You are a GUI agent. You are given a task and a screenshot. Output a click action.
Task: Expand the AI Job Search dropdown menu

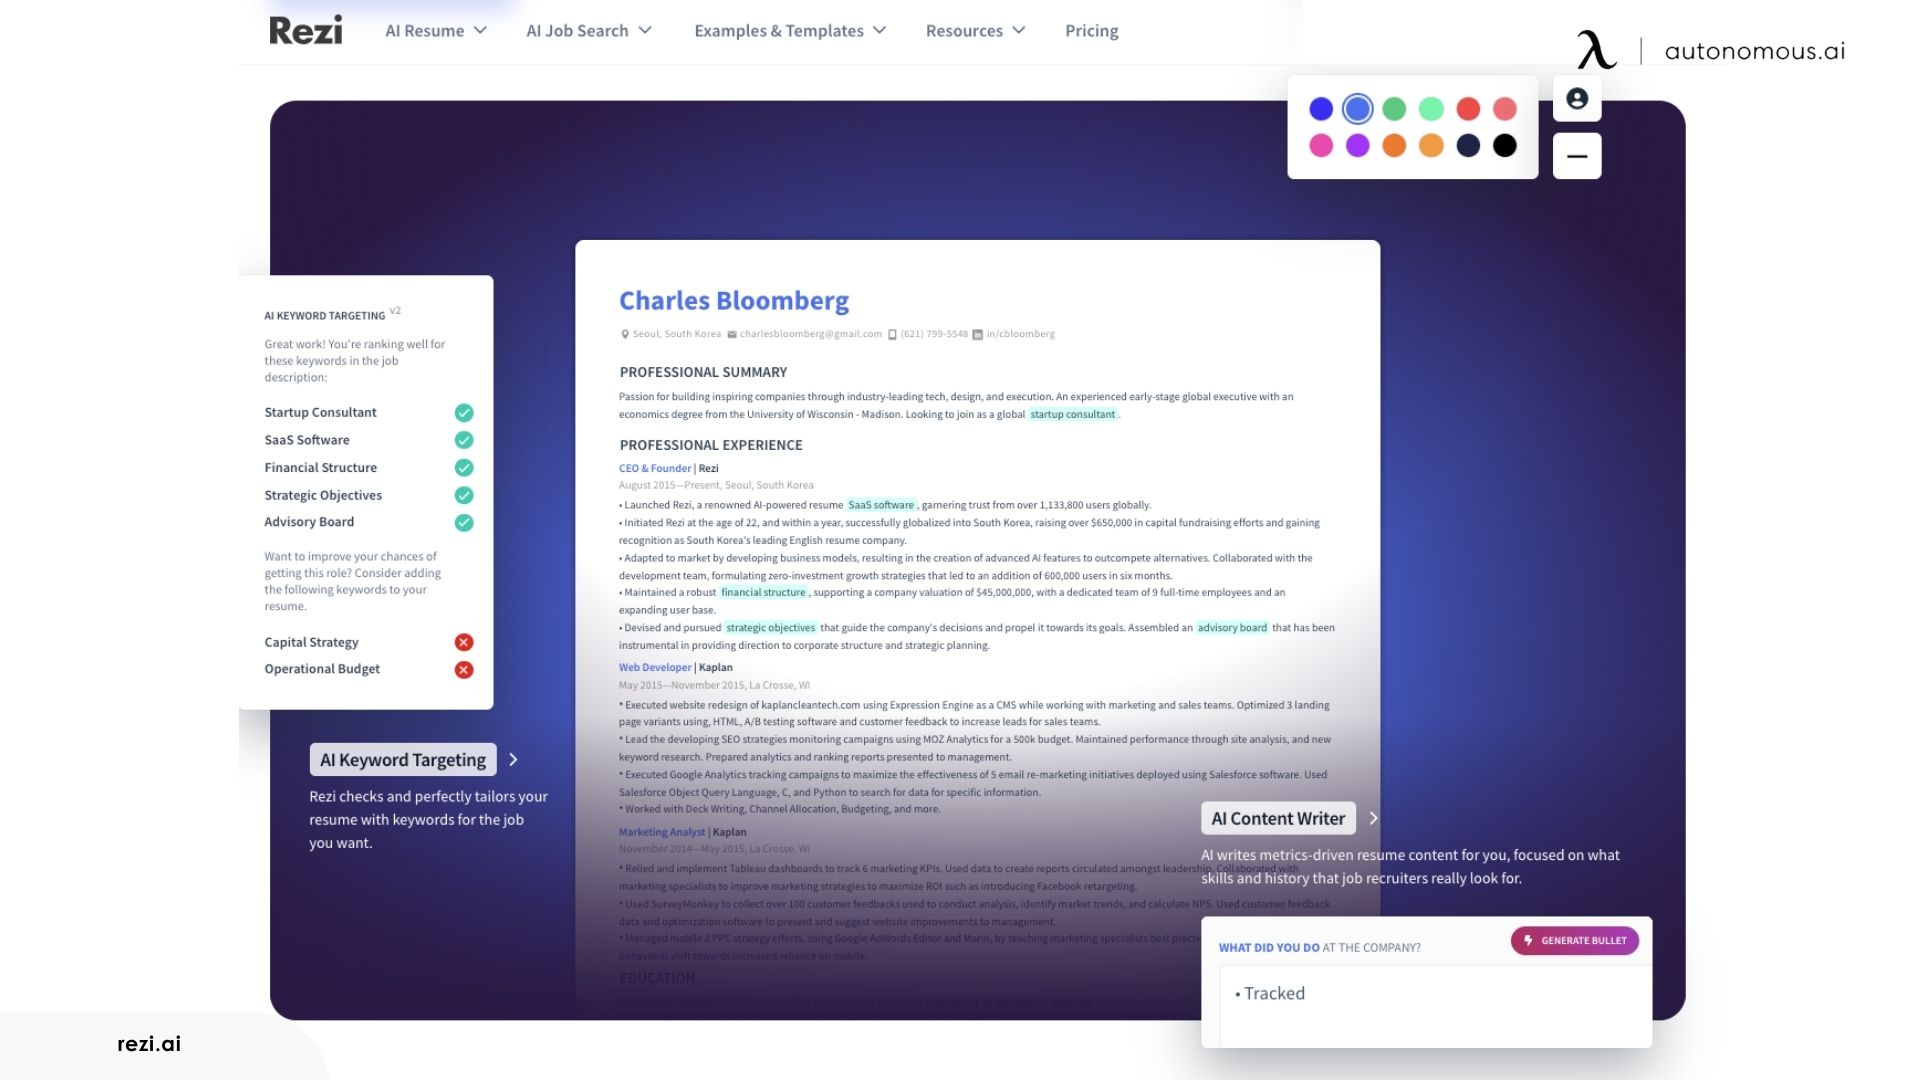[589, 29]
